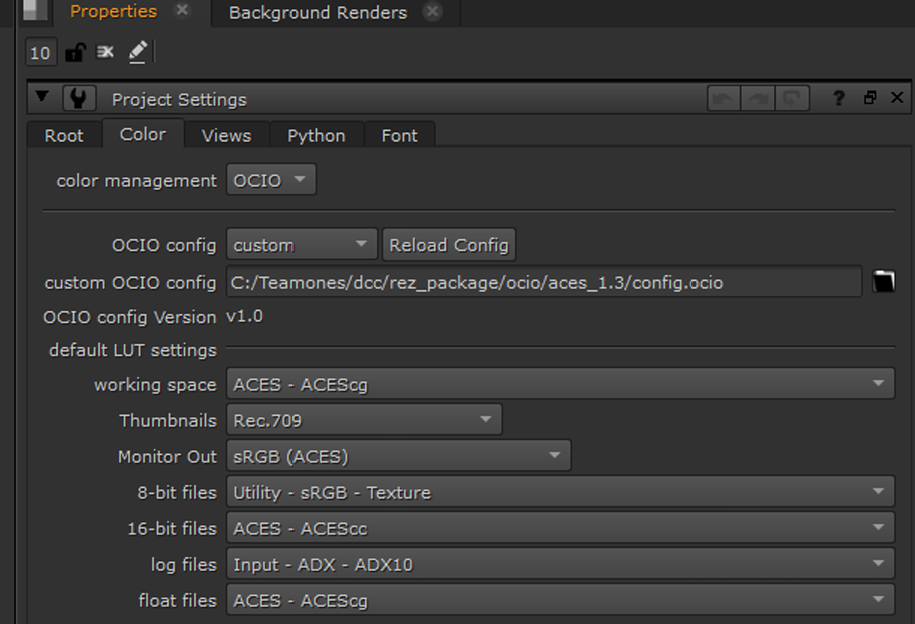Open the Thumbnails Rec.709 dropdown
This screenshot has width=915, height=624.
[364, 420]
